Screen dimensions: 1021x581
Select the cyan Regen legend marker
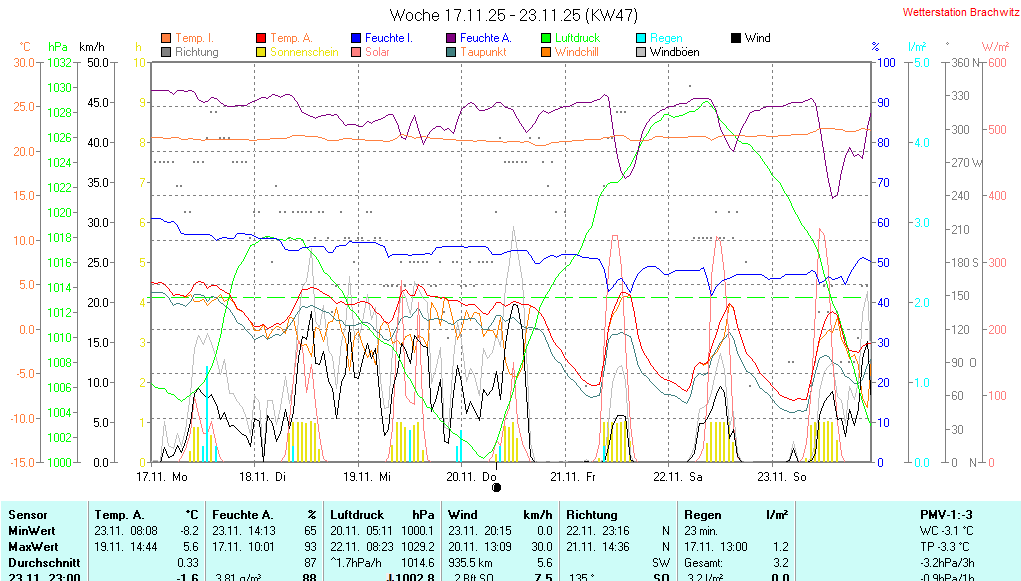tap(641, 38)
